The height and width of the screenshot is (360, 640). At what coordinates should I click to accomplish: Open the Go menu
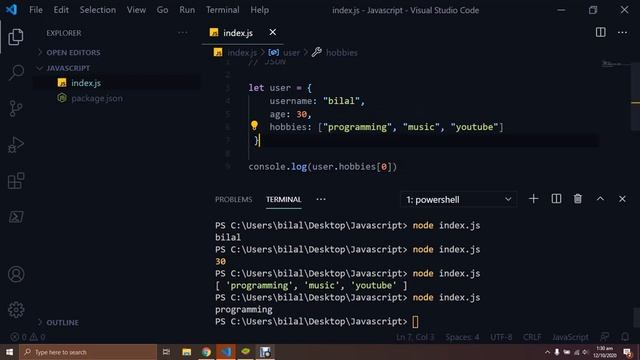pyautogui.click(x=162, y=10)
